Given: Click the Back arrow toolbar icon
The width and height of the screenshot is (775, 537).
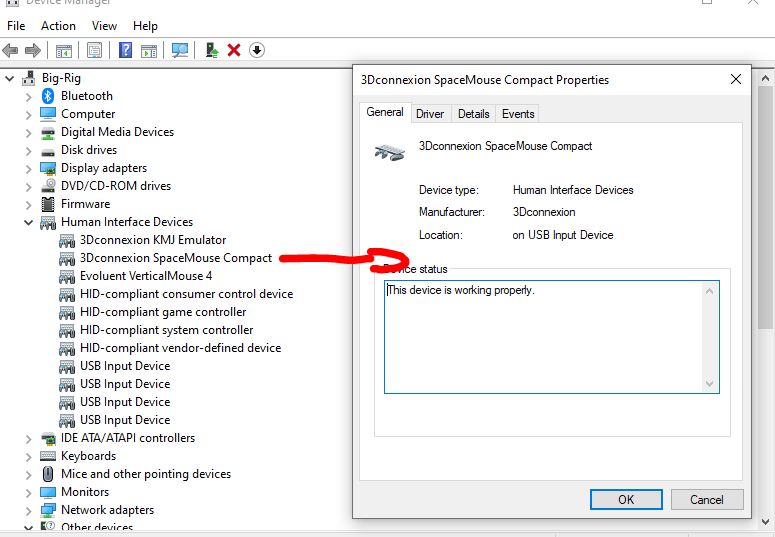Looking at the screenshot, I should click(10, 50).
